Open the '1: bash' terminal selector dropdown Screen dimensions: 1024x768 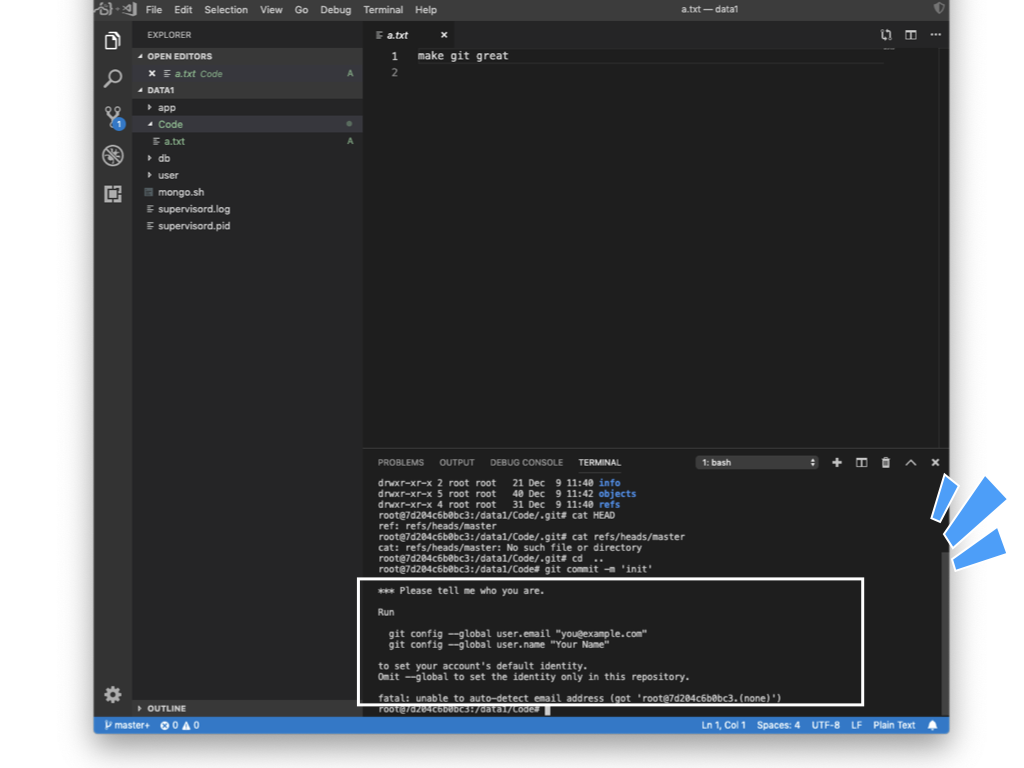coord(757,463)
